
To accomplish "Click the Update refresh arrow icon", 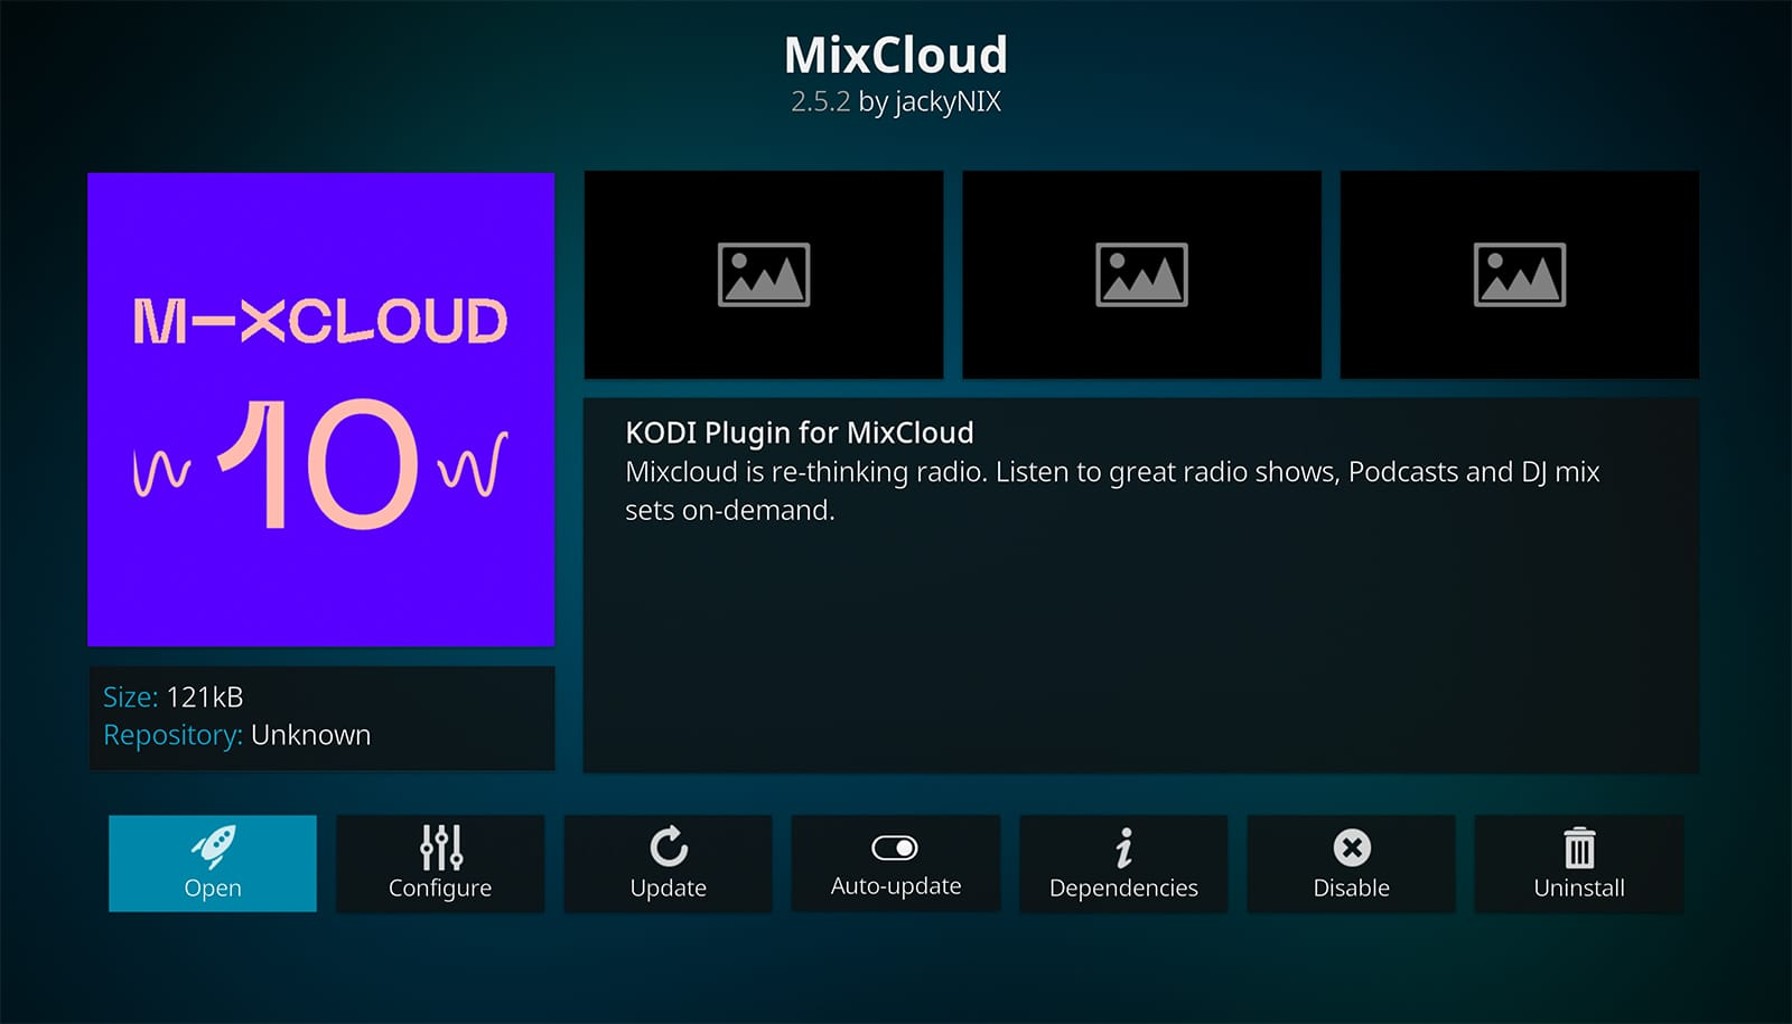I will (x=668, y=847).
